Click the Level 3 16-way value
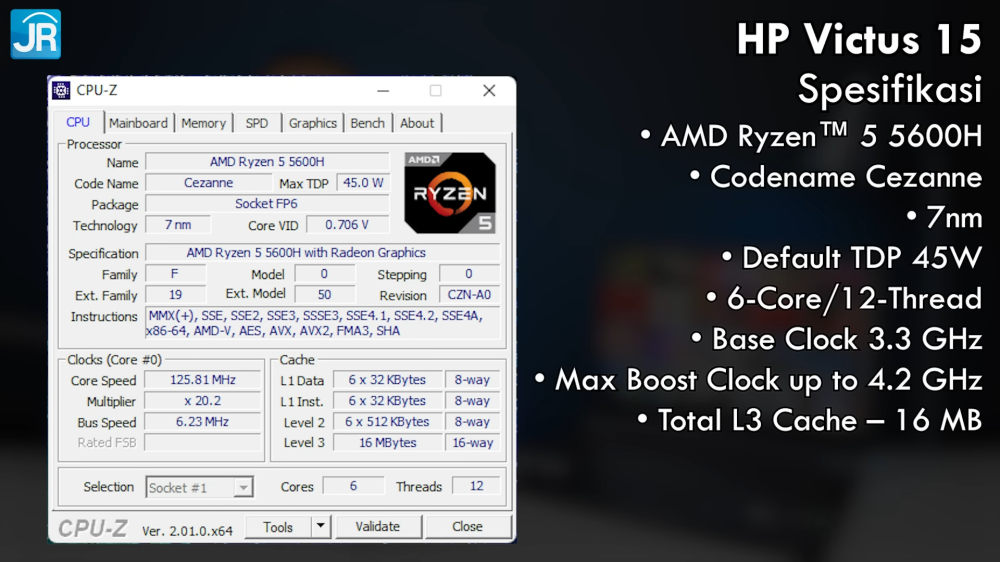1000x562 pixels. point(472,443)
